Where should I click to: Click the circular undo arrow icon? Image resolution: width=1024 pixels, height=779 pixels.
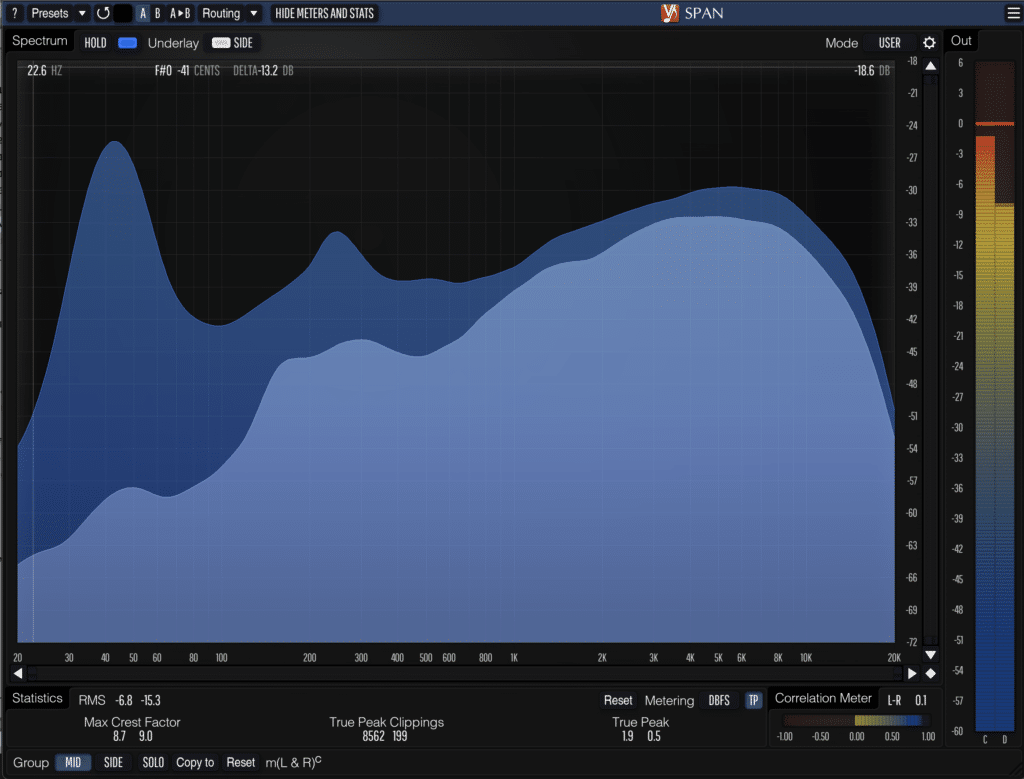click(x=103, y=13)
